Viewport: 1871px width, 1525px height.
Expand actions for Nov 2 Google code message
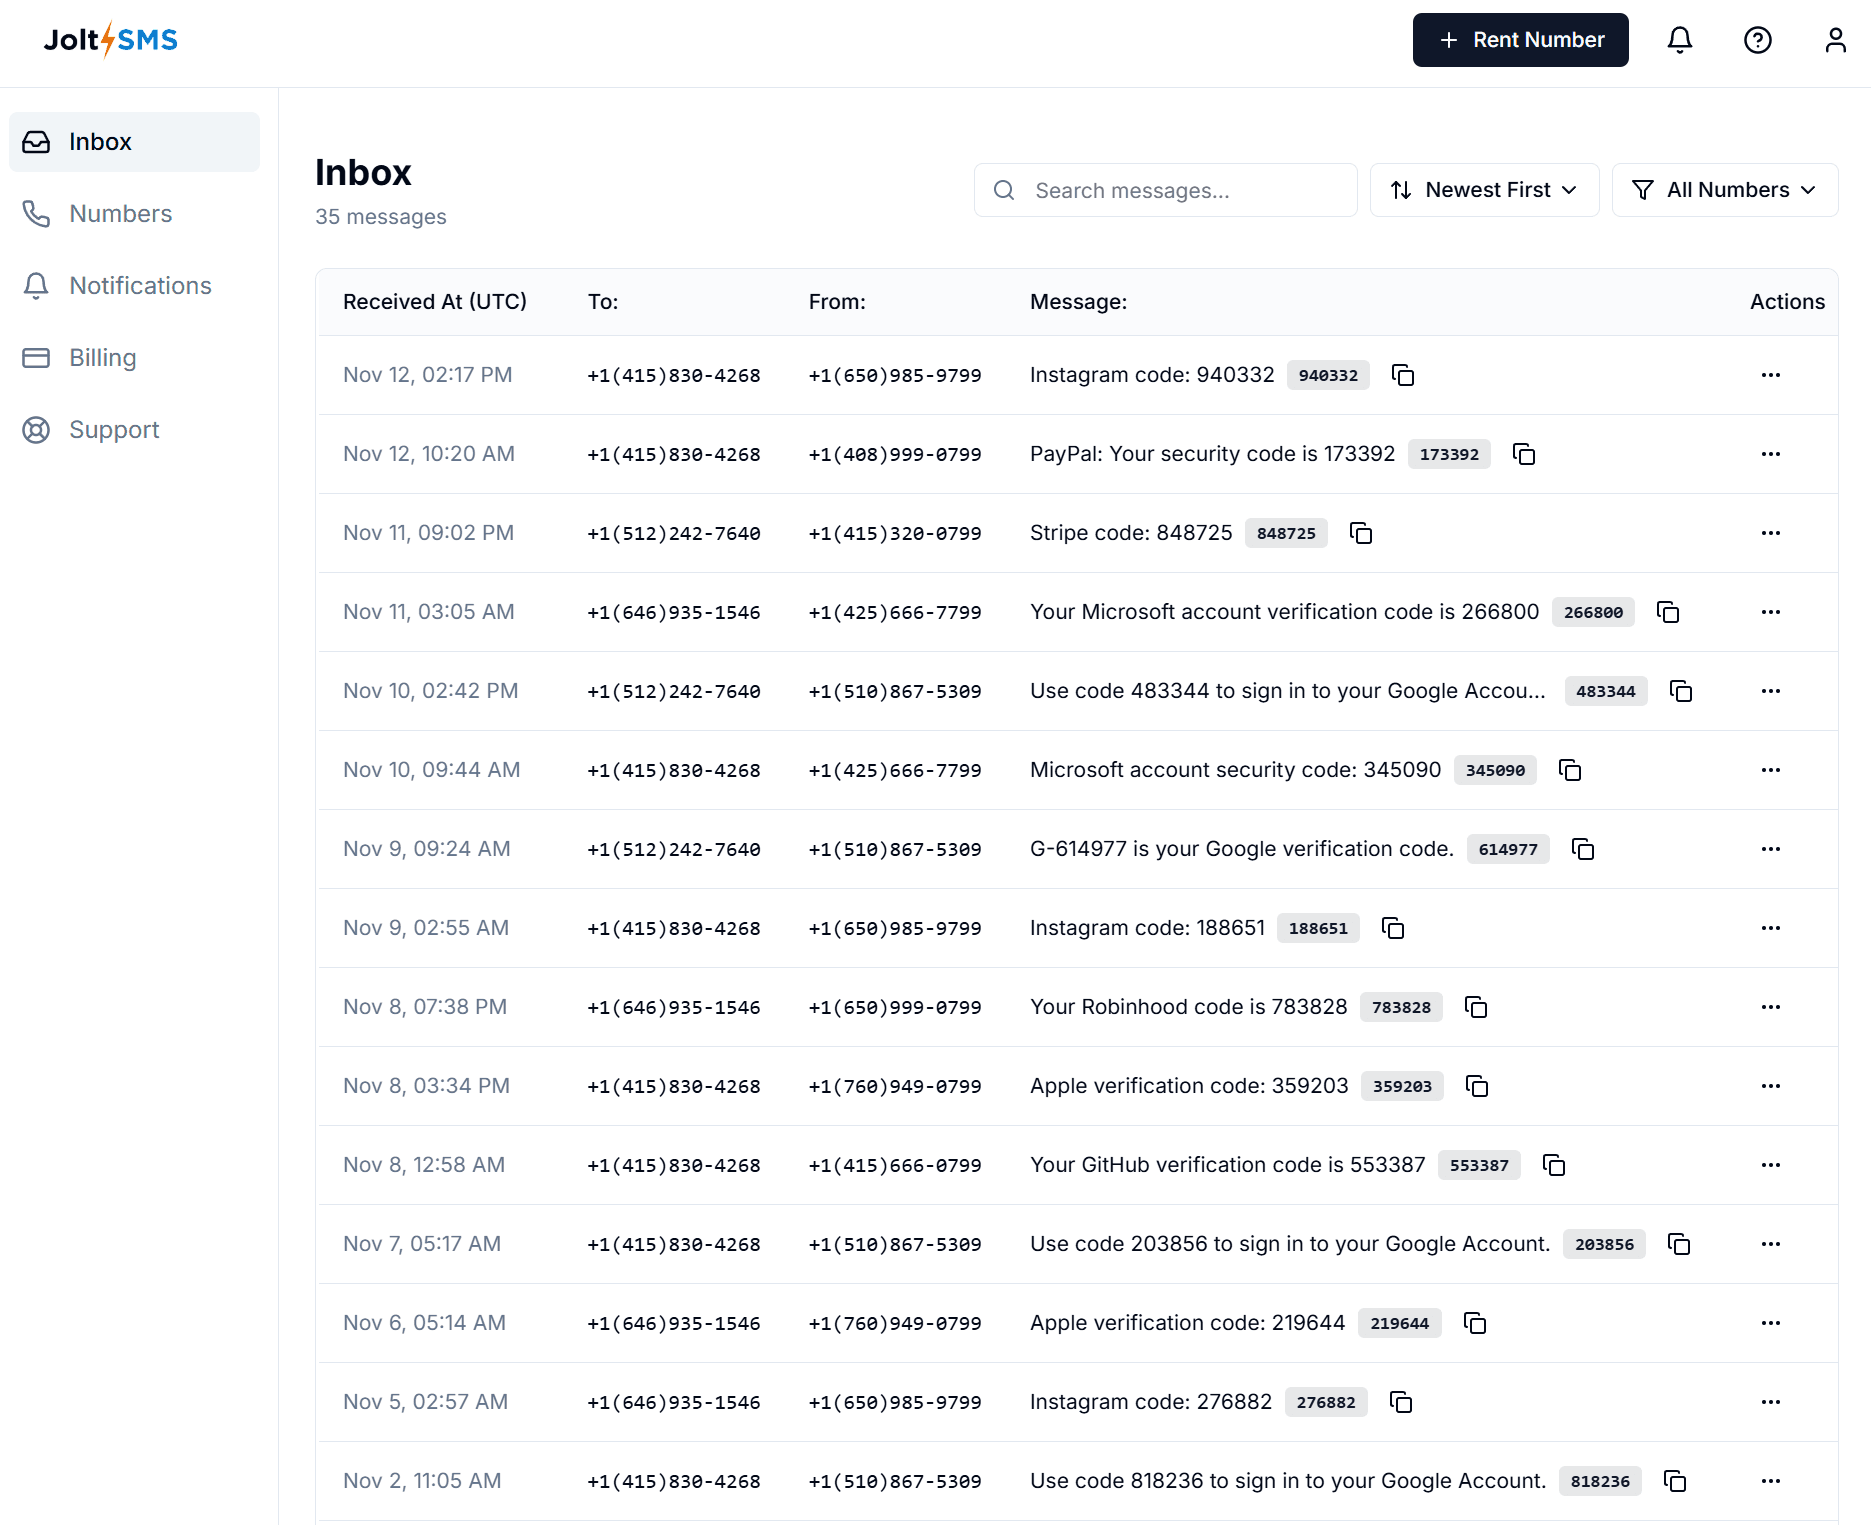1771,1481
